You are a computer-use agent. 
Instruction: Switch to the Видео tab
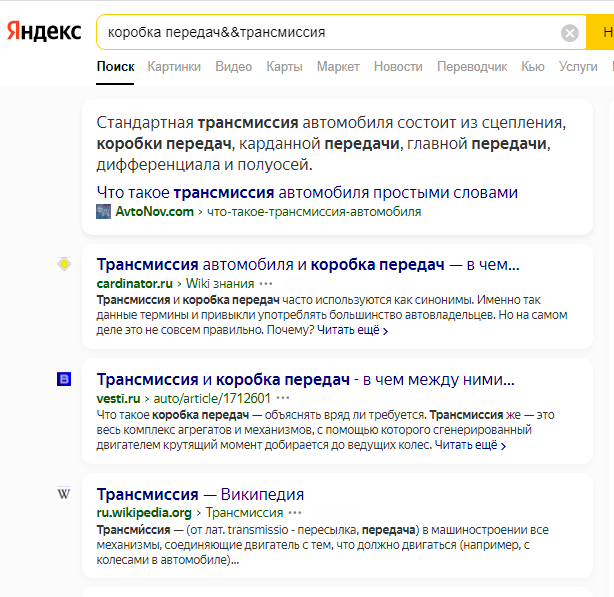(x=233, y=67)
